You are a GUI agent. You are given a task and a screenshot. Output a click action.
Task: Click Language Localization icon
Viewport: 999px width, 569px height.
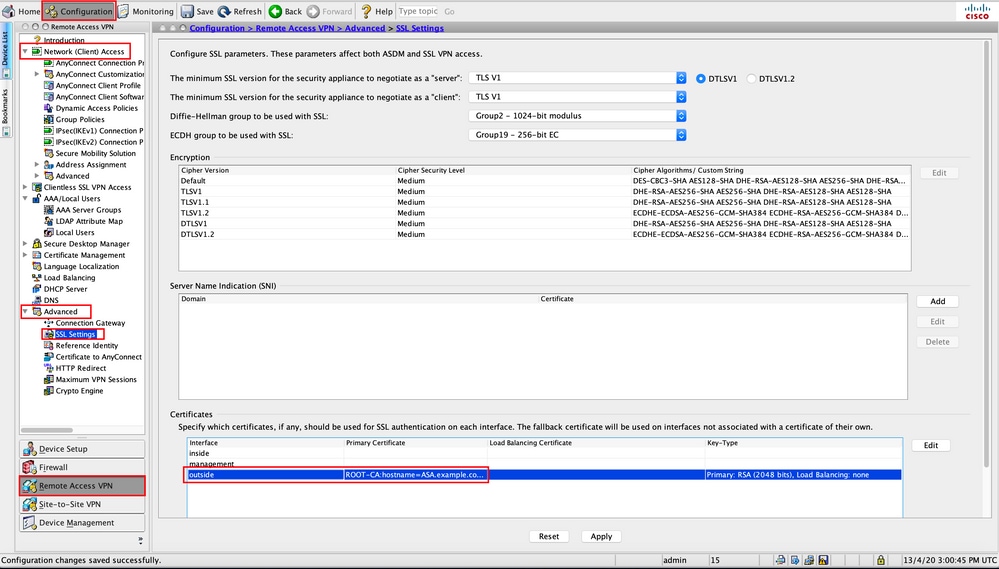(x=37, y=266)
